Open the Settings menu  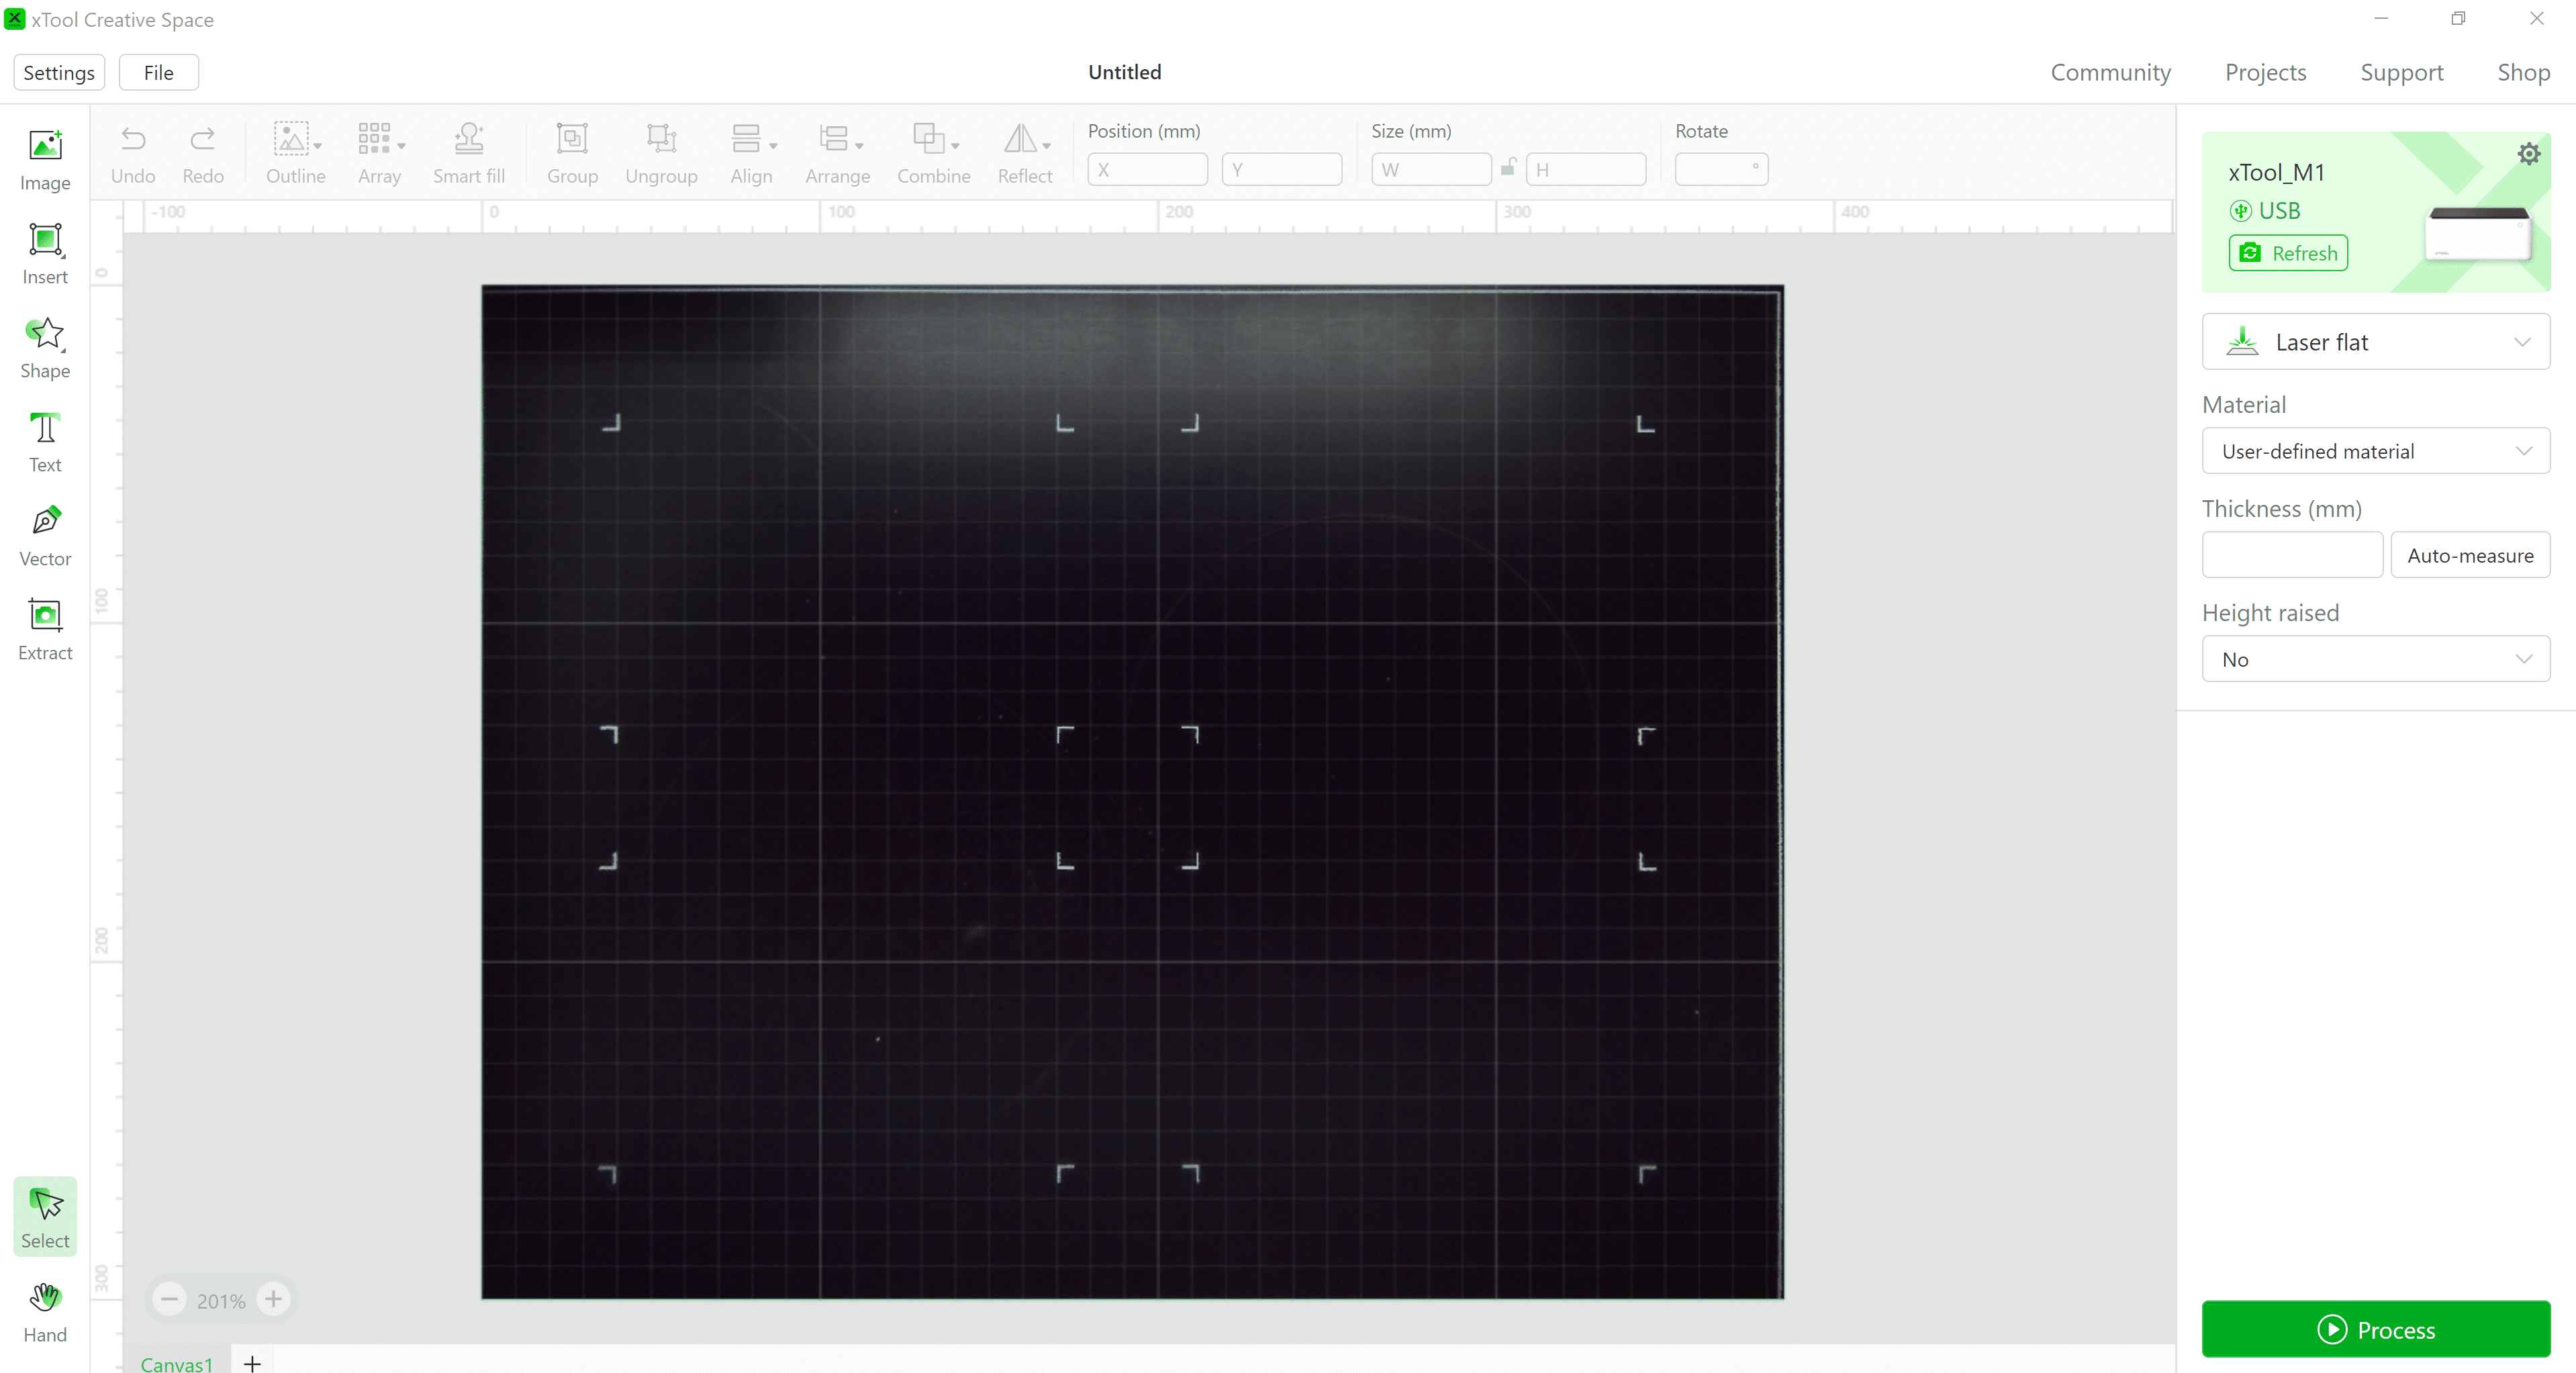tap(60, 73)
